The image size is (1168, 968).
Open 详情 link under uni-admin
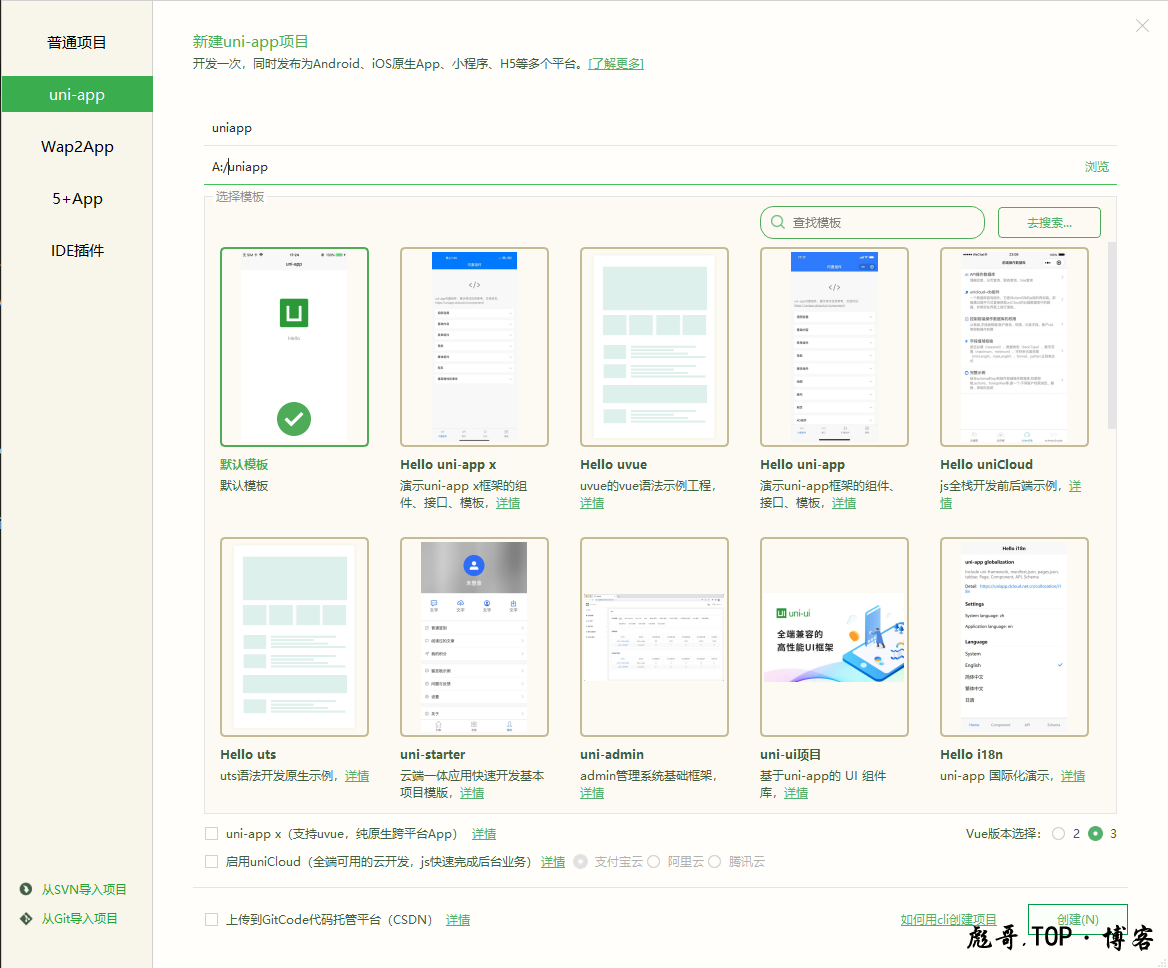coord(592,793)
